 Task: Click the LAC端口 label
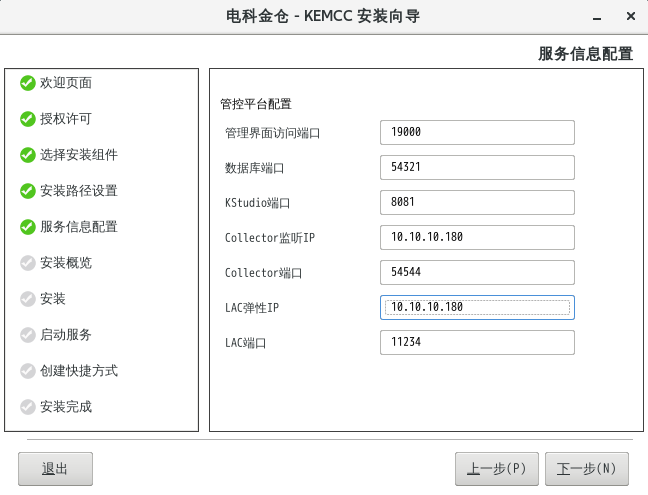(245, 343)
